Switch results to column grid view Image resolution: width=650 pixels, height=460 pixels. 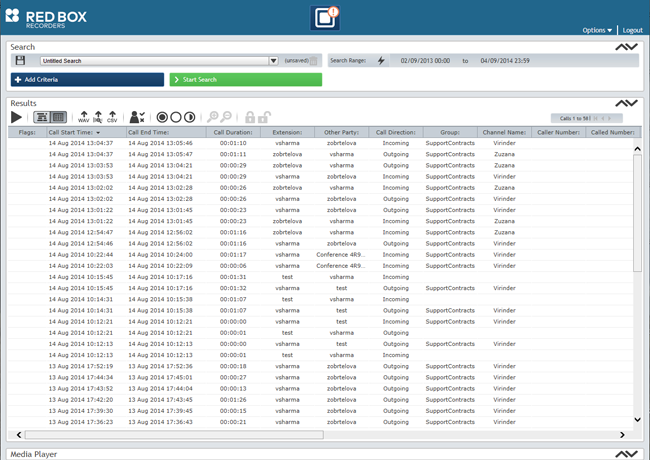pos(58,117)
